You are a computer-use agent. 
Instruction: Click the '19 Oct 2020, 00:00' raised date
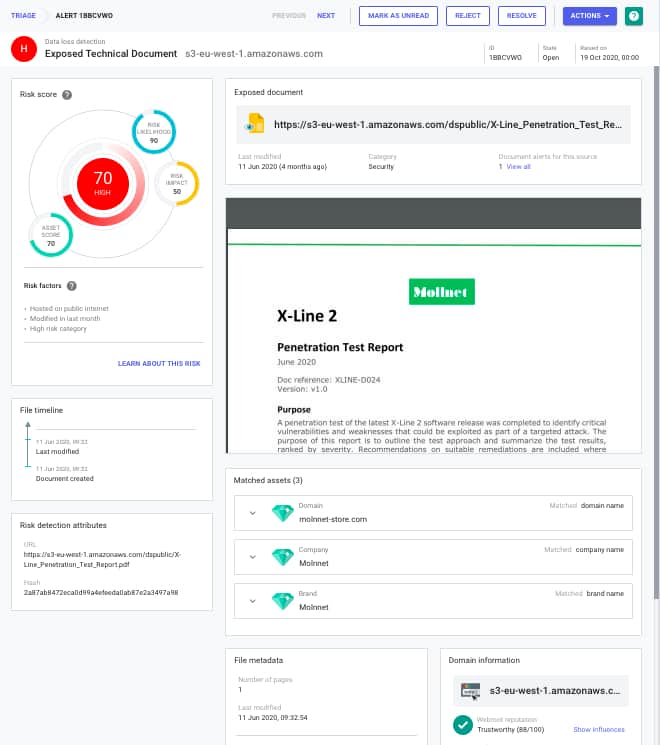(609, 57)
